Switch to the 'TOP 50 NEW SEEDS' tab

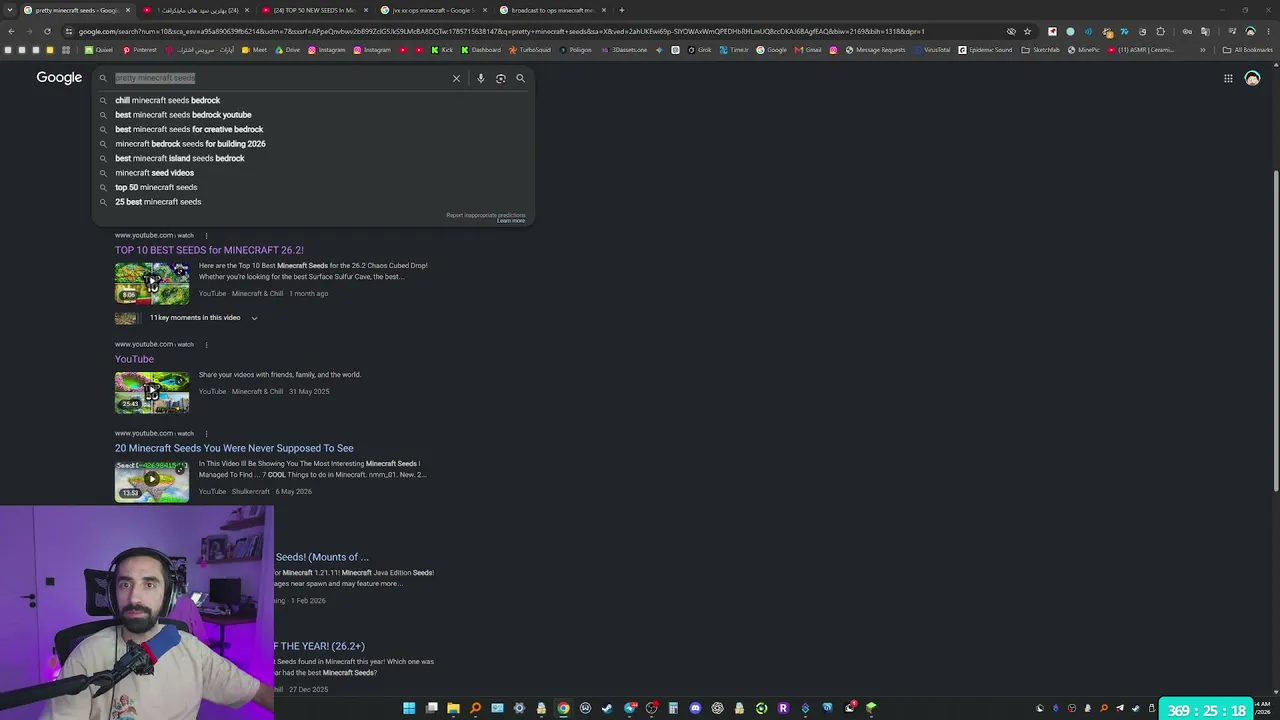[x=314, y=10]
